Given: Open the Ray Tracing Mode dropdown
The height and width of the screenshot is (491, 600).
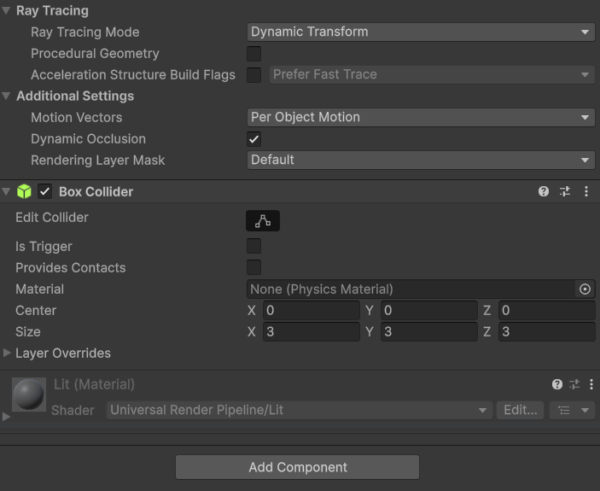Looking at the screenshot, I should (420, 32).
